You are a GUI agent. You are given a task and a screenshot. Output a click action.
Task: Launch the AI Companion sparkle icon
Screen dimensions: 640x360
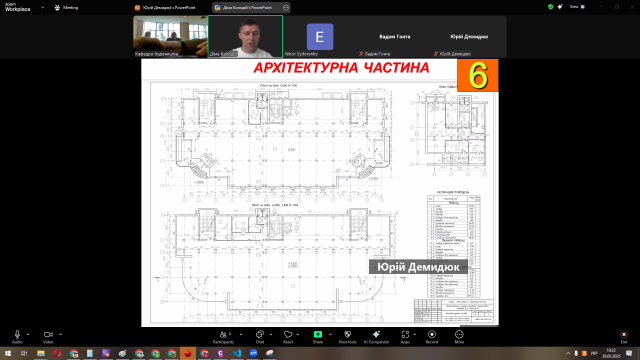coord(376,337)
